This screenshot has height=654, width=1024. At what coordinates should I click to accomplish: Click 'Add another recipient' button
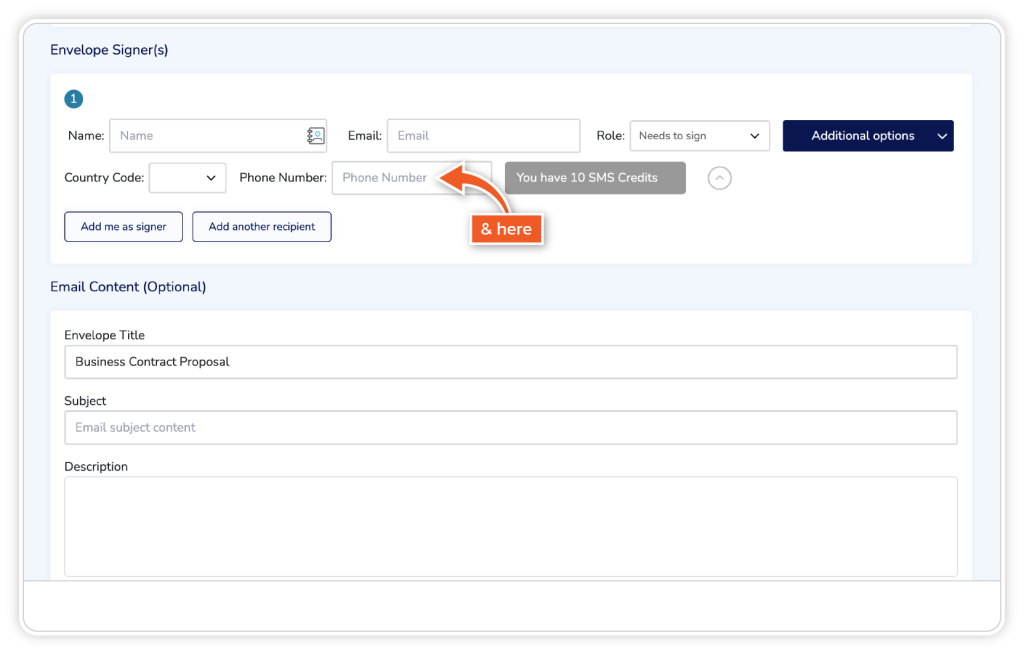tap(261, 227)
